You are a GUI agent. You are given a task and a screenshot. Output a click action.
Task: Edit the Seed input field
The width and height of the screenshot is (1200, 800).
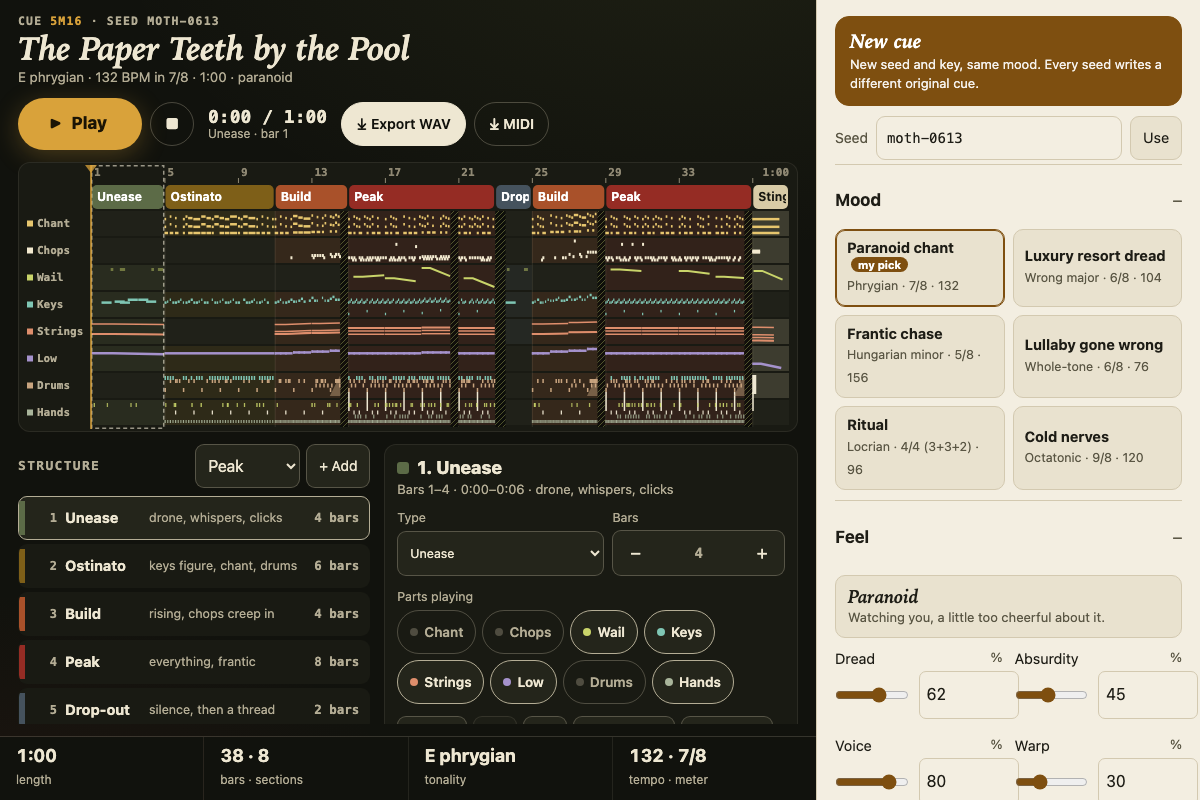click(998, 138)
